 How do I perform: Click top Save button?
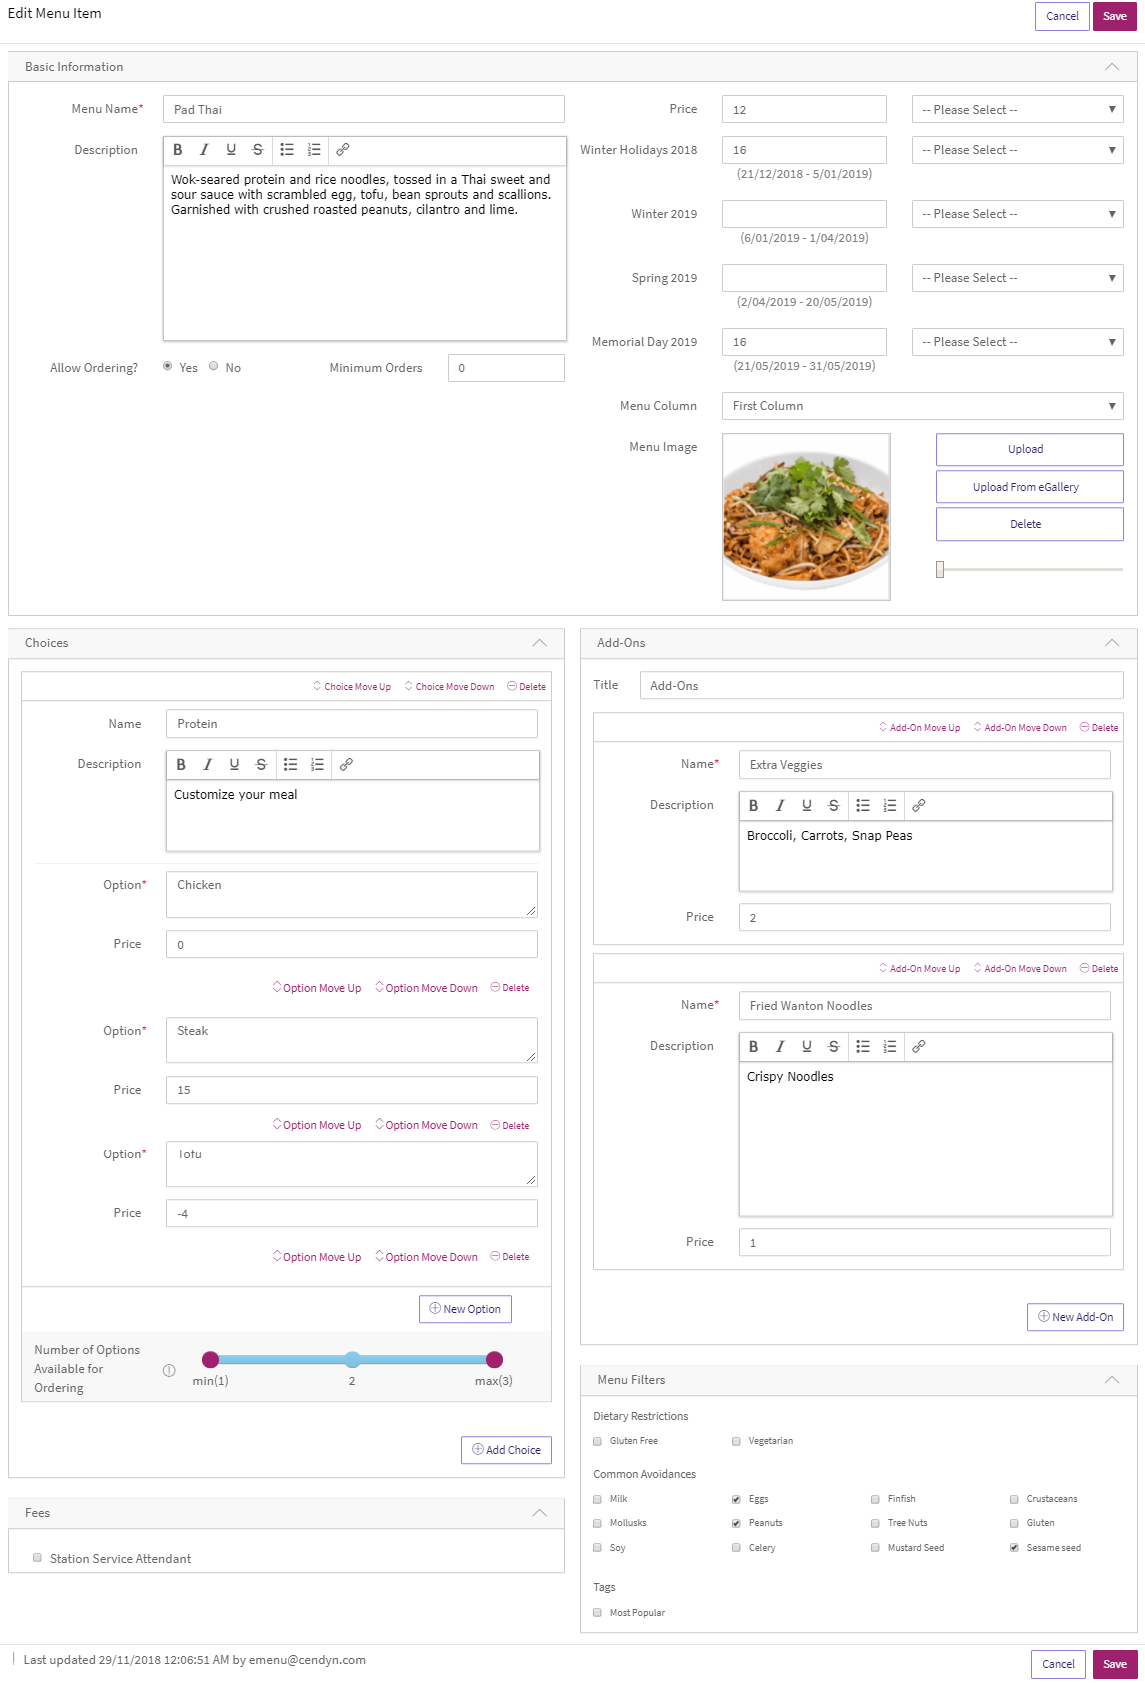click(x=1115, y=16)
